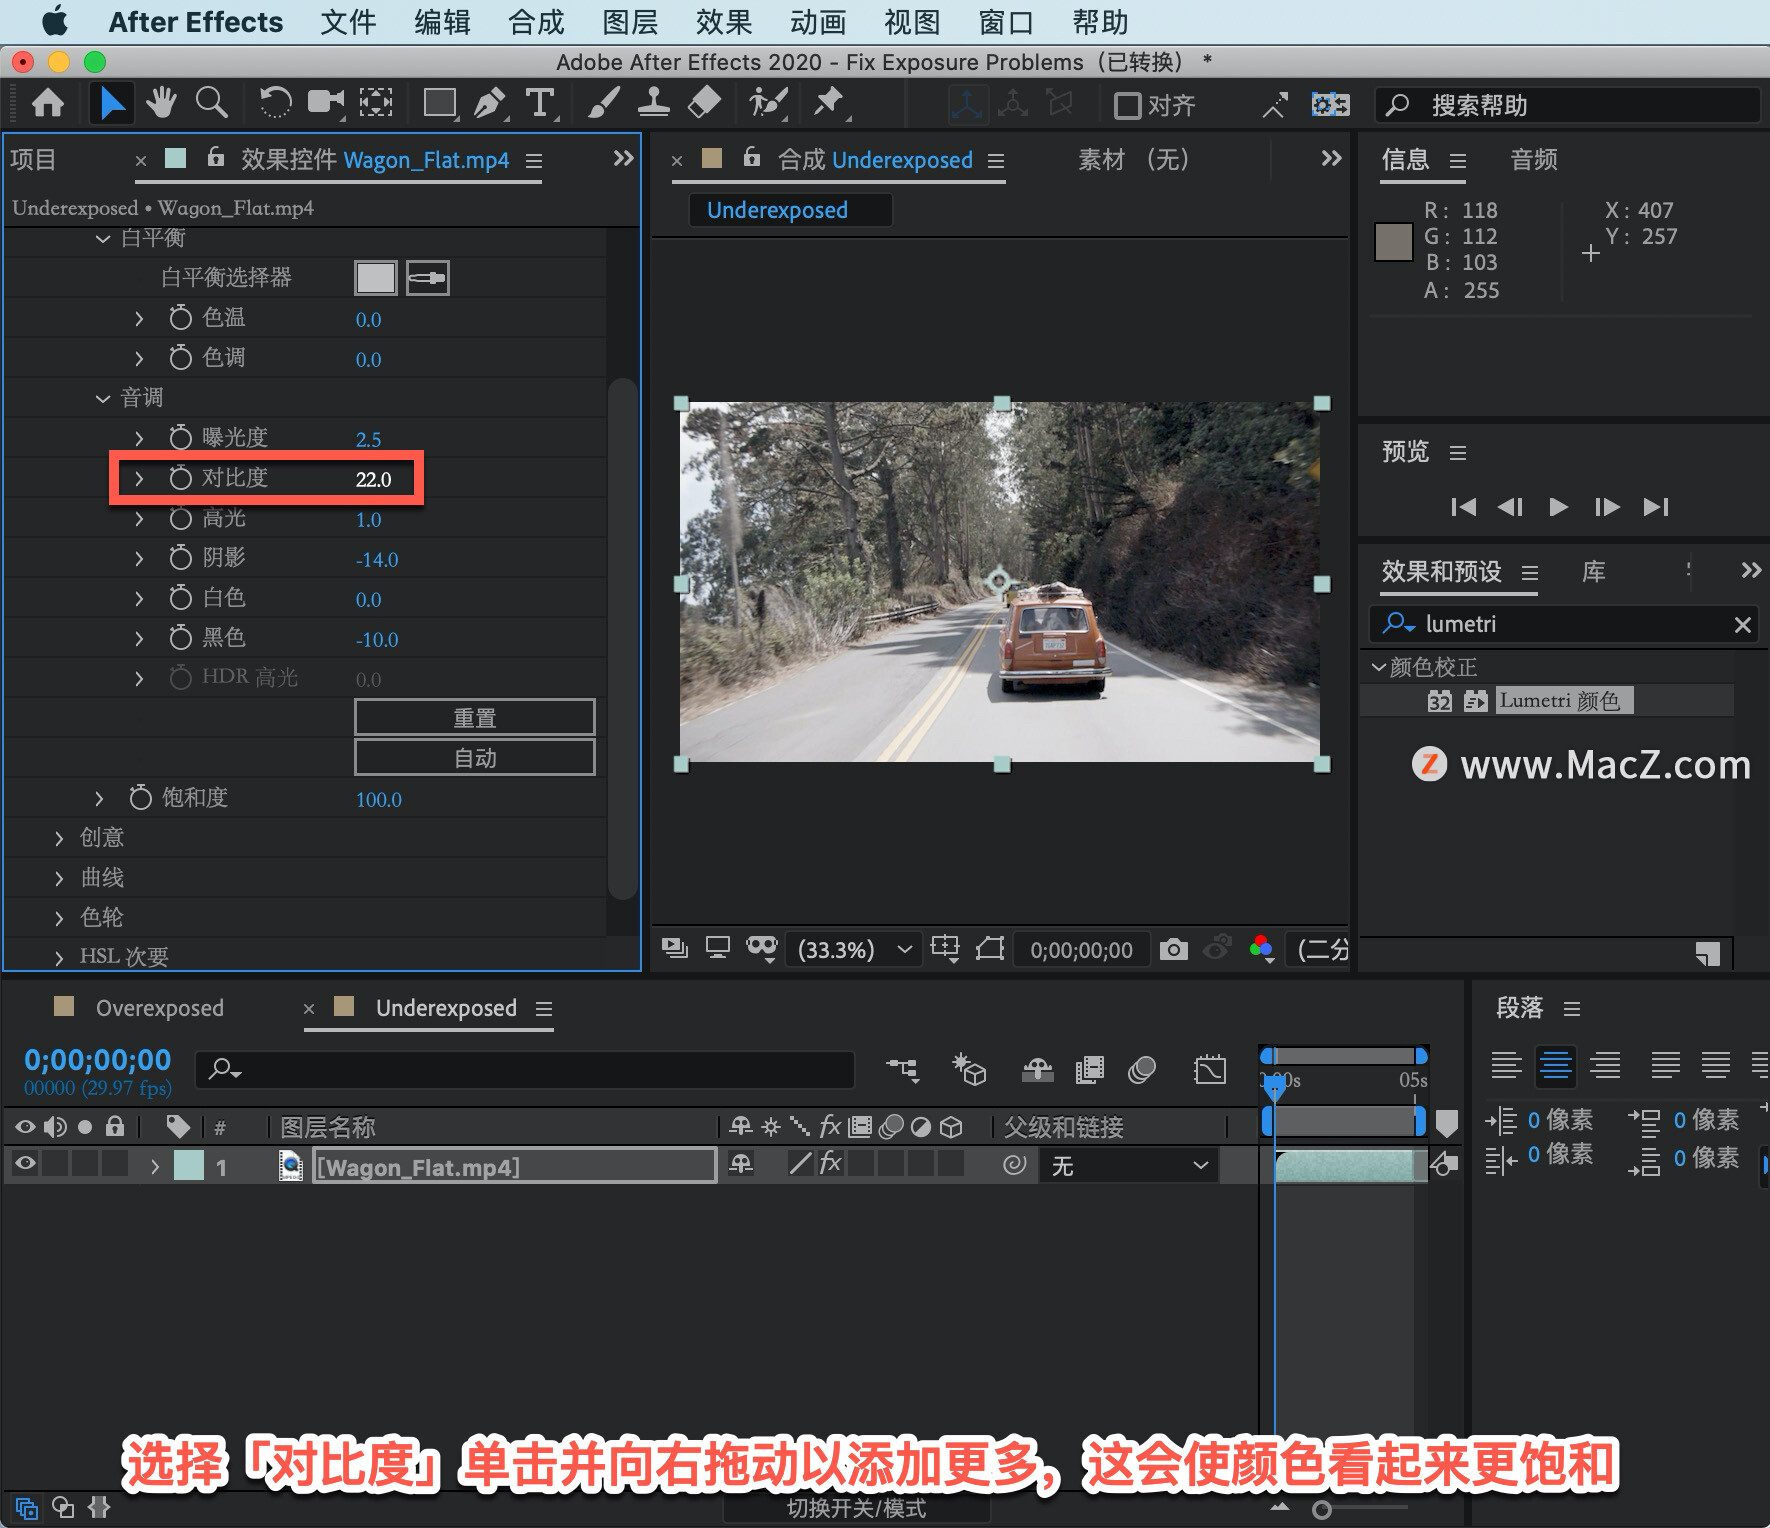Click the white balance color swatch
The height and width of the screenshot is (1528, 1770).
click(x=376, y=278)
